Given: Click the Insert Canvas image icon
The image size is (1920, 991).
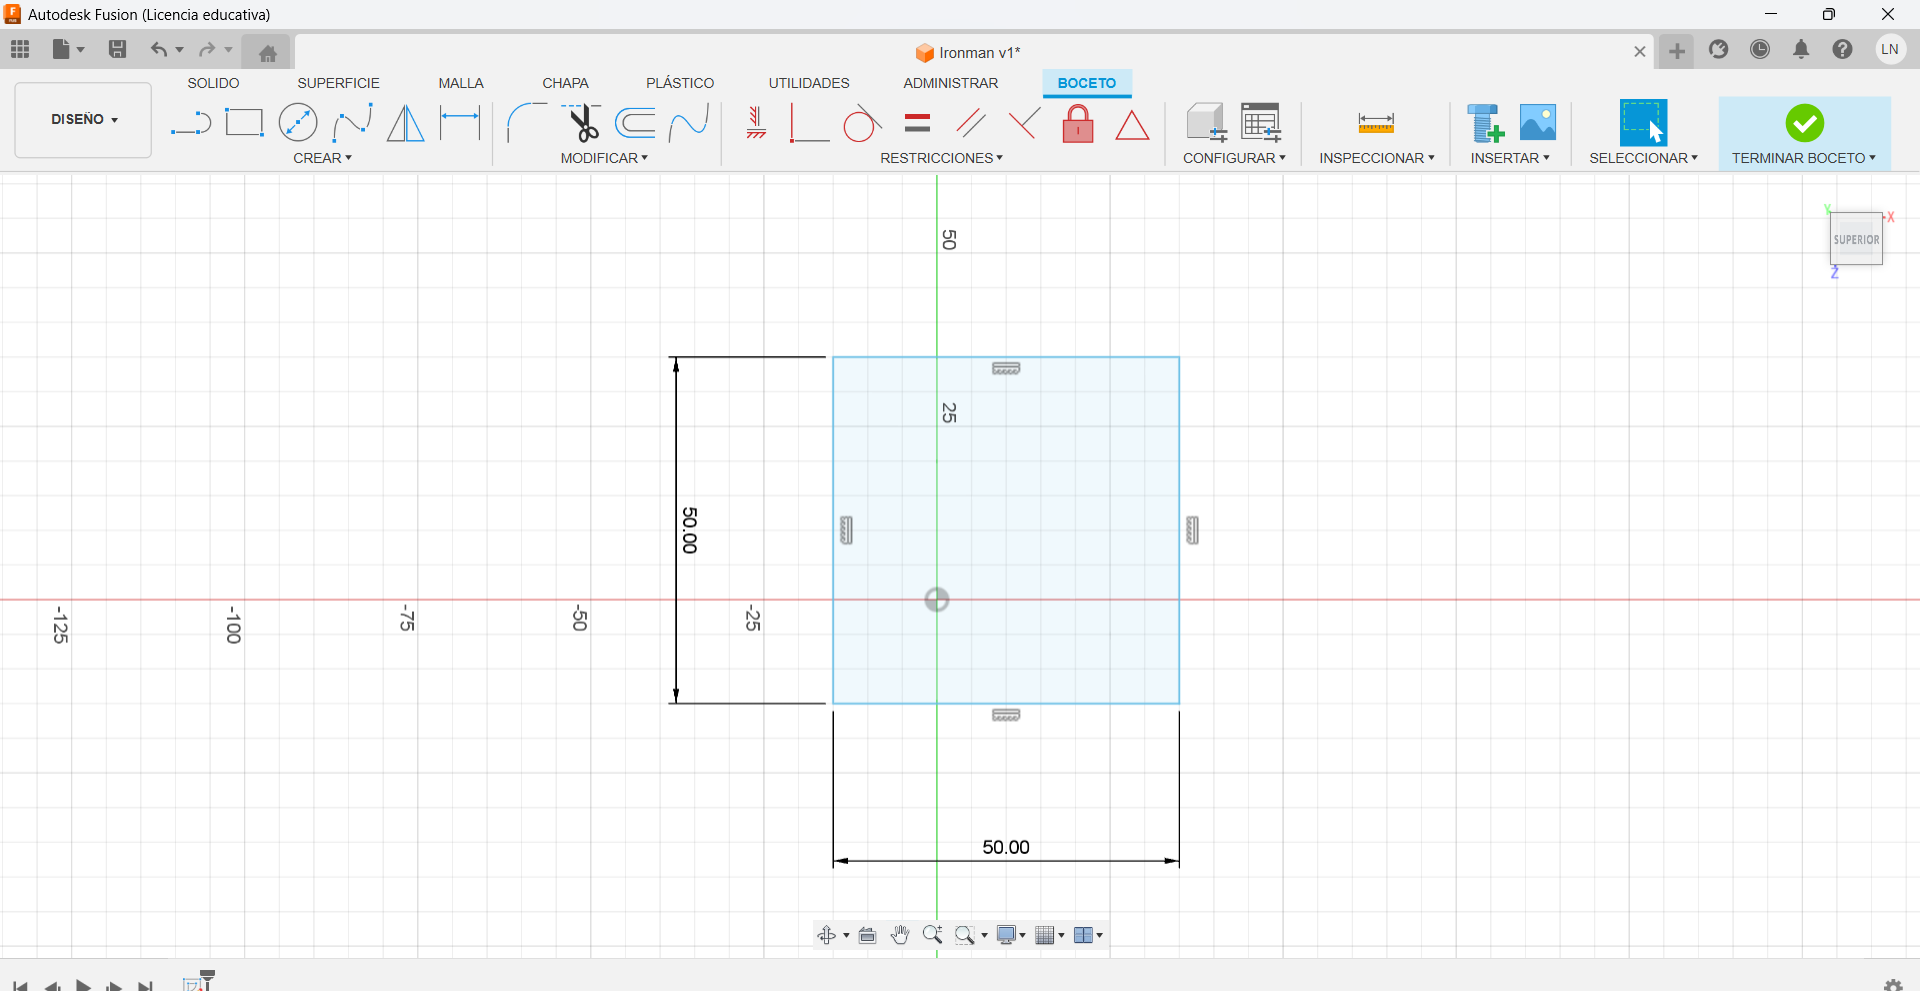Looking at the screenshot, I should click(x=1538, y=123).
